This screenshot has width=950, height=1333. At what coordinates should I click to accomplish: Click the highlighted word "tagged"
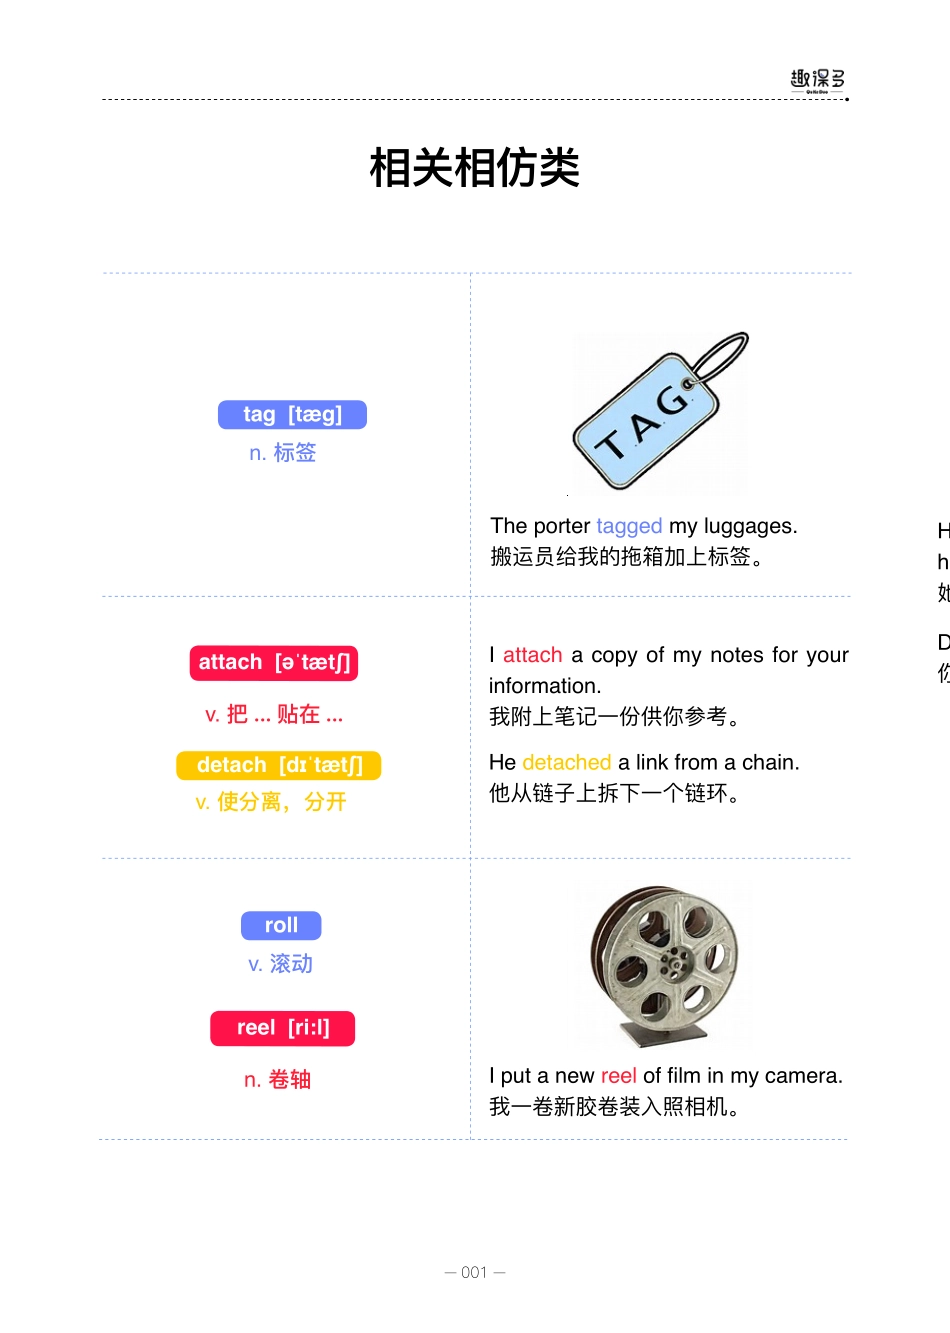629,526
